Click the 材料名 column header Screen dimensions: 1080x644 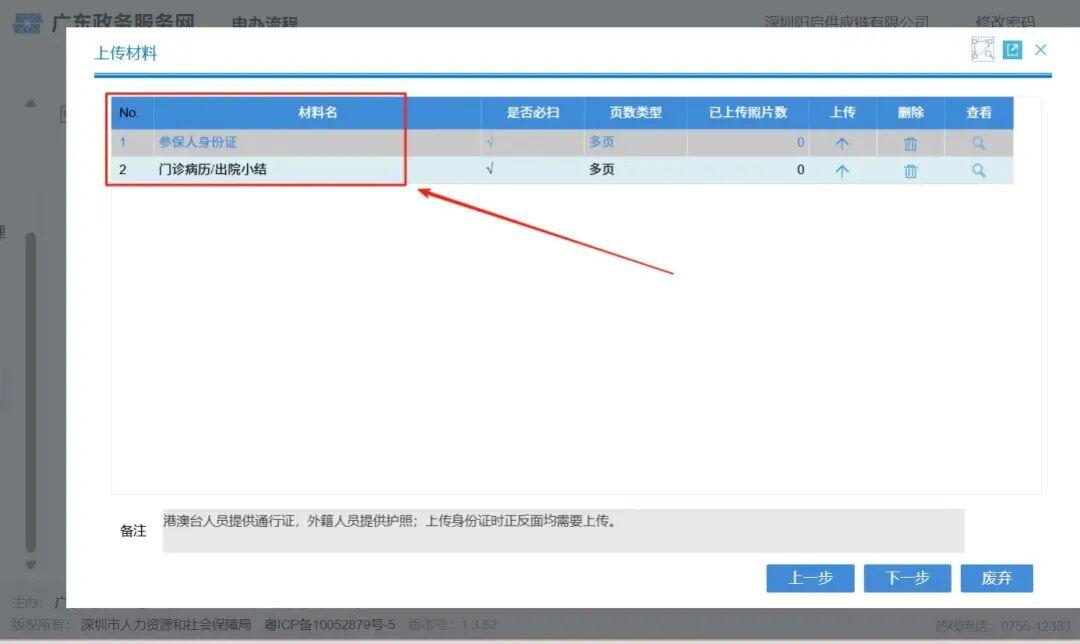pos(317,113)
